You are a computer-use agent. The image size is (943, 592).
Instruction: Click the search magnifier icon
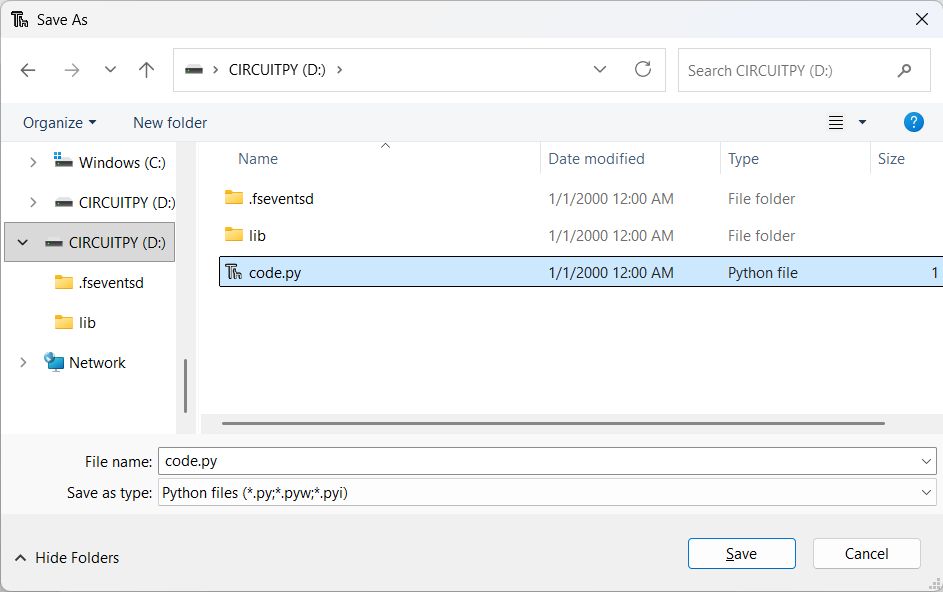(x=904, y=71)
